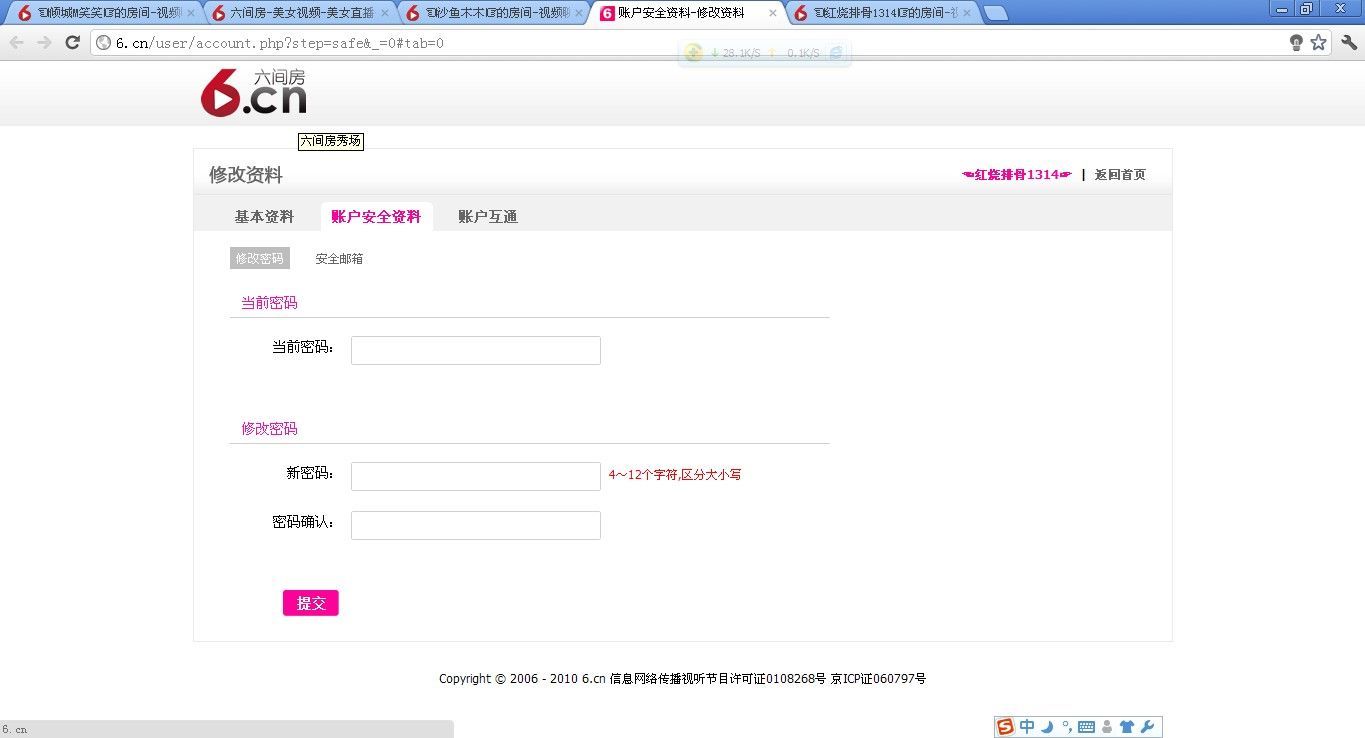The height and width of the screenshot is (738, 1365).
Task: Open the 基本资料 tab
Action: coord(264,217)
